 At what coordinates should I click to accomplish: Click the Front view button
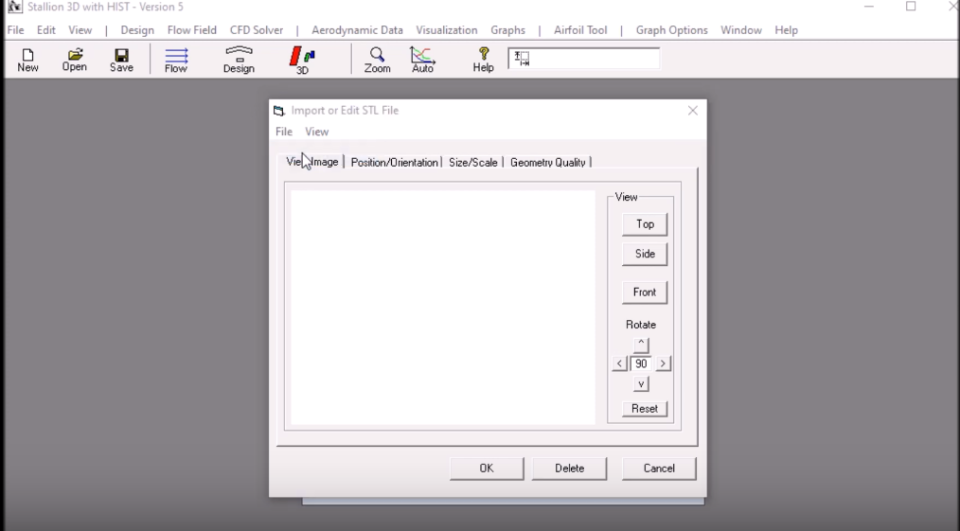tap(645, 292)
